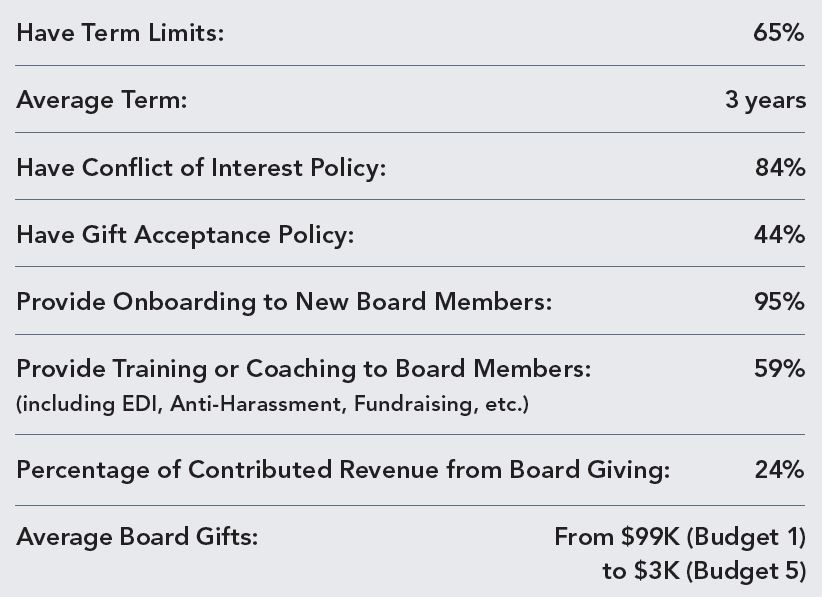Click "Provide Training or Coaching to Board Members:"
The height and width of the screenshot is (597, 822).
click(304, 369)
